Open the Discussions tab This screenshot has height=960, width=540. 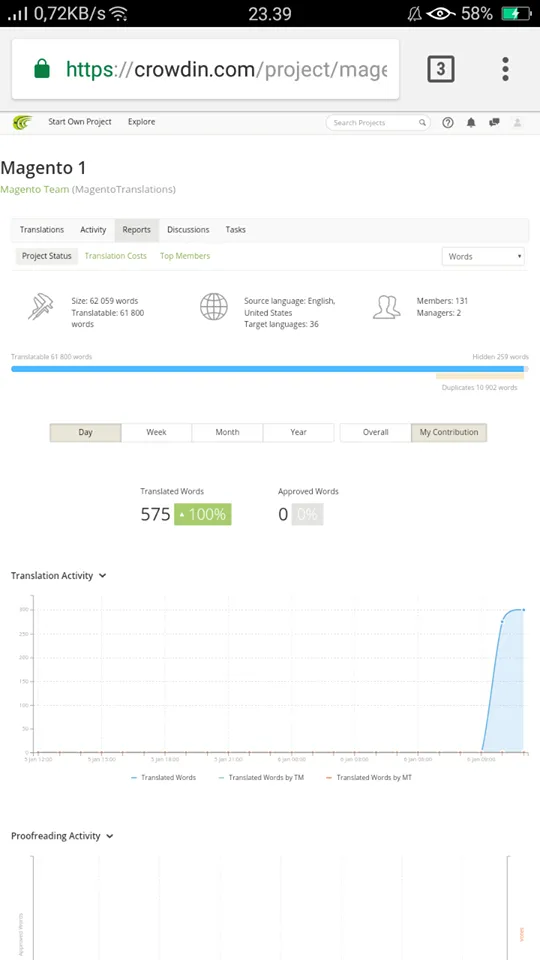coord(188,230)
